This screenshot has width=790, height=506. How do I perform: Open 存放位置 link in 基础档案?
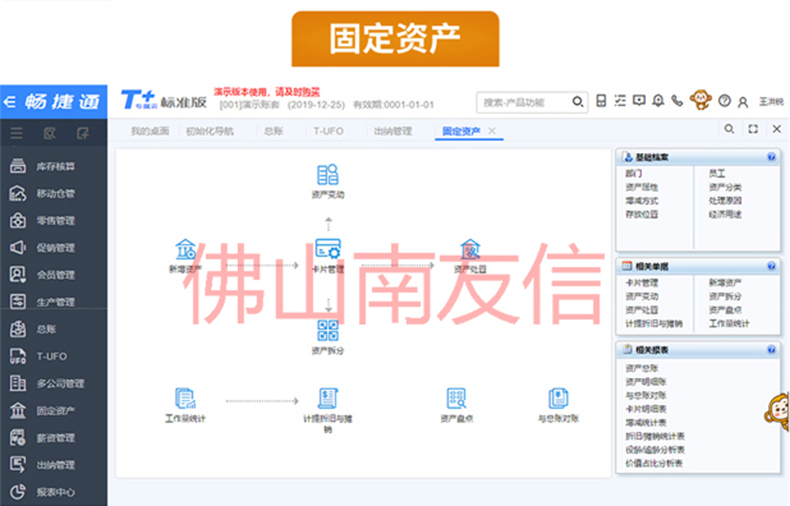642,214
